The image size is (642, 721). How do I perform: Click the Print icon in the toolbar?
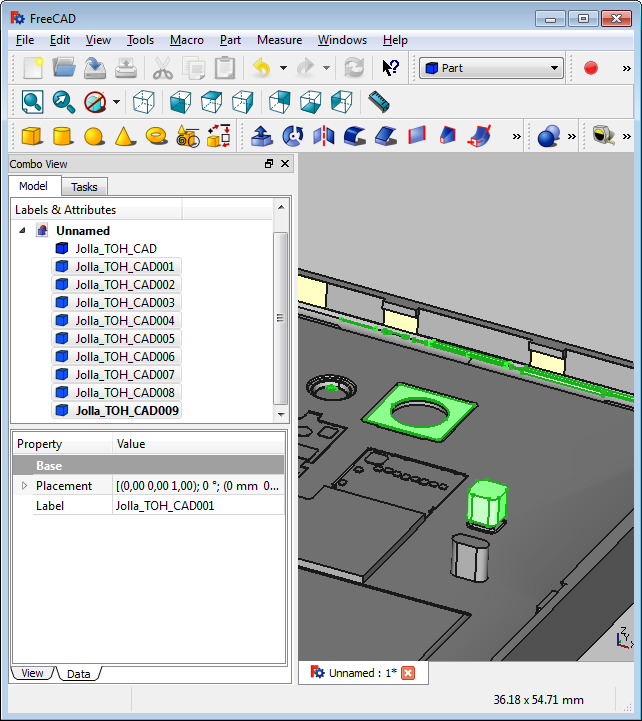pos(126,68)
